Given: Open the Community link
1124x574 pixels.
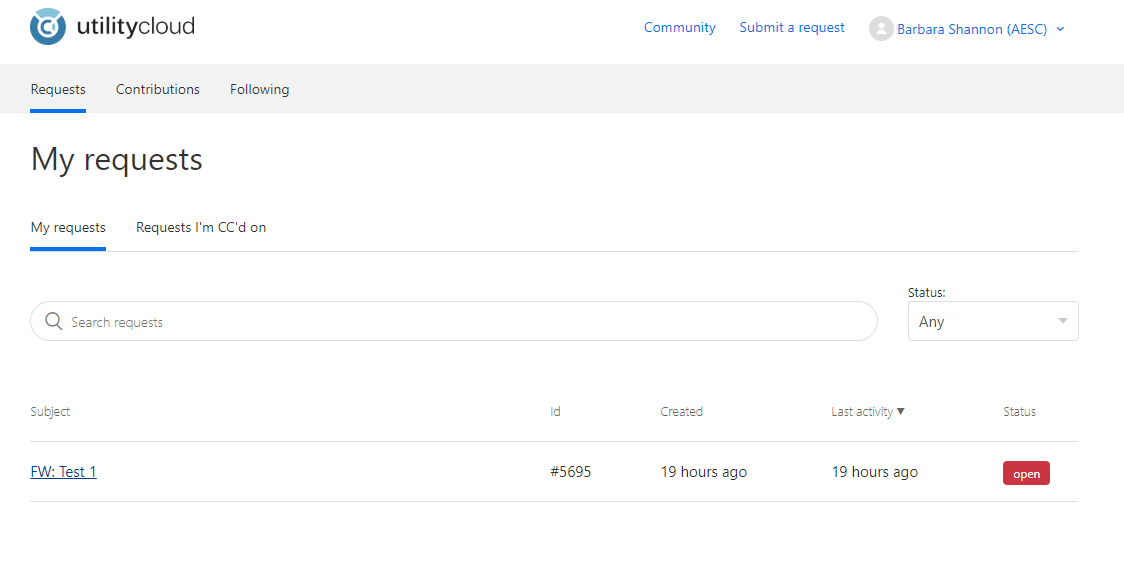Looking at the screenshot, I should (679, 28).
